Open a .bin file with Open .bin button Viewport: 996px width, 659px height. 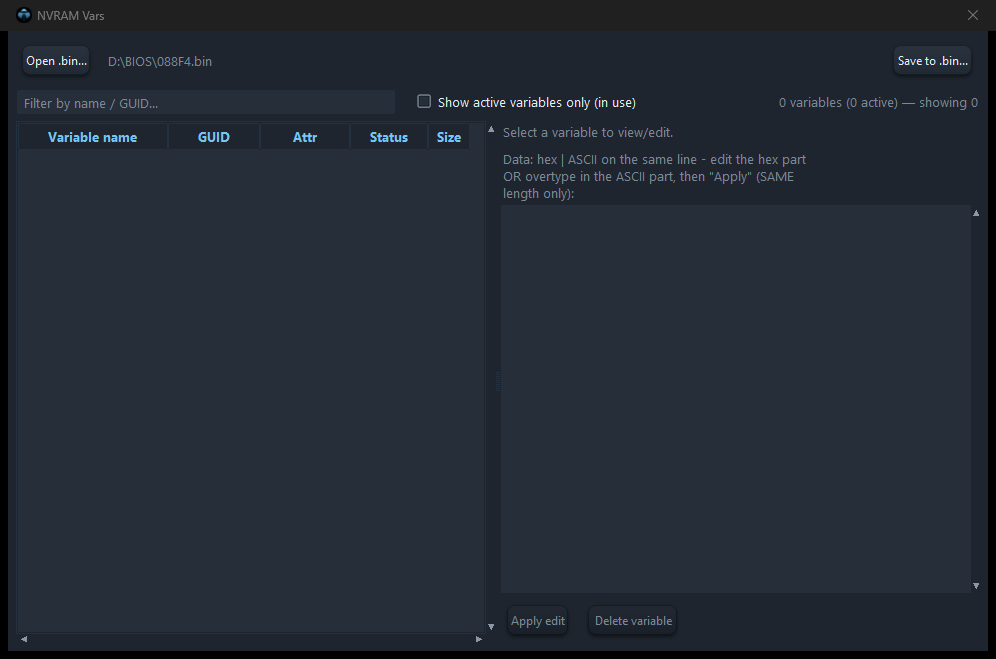[x=56, y=61]
